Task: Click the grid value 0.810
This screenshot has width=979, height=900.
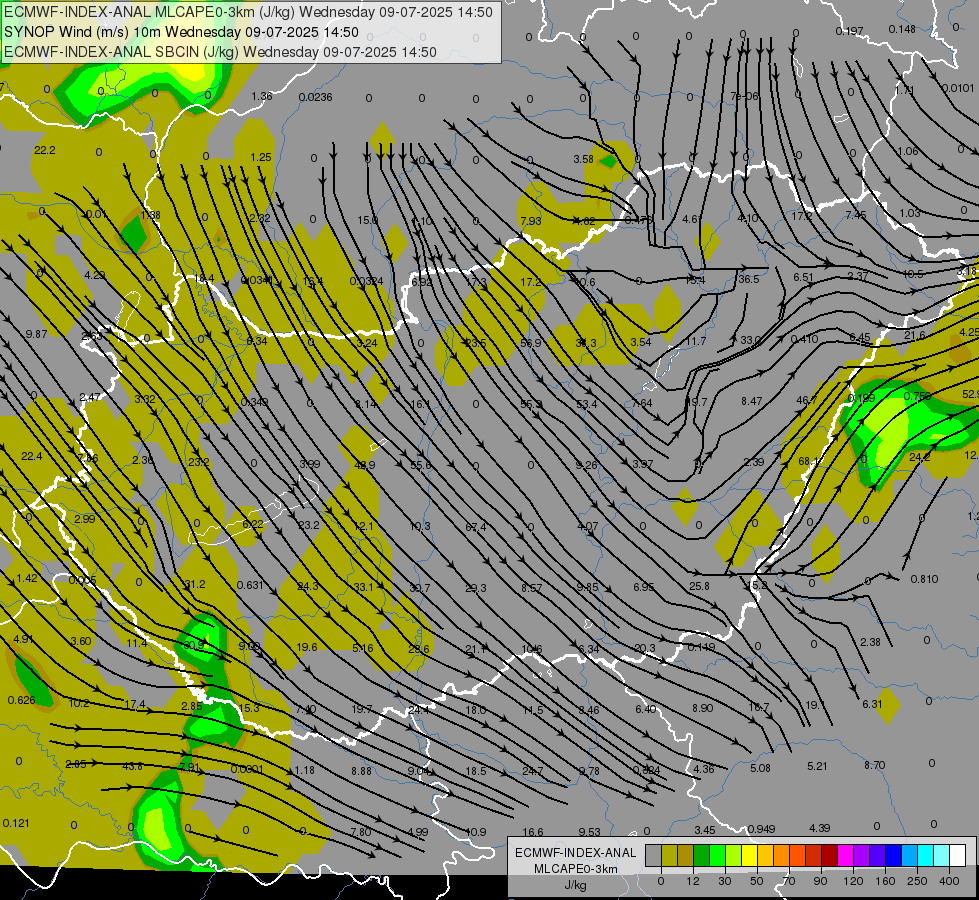Action: click(x=925, y=579)
